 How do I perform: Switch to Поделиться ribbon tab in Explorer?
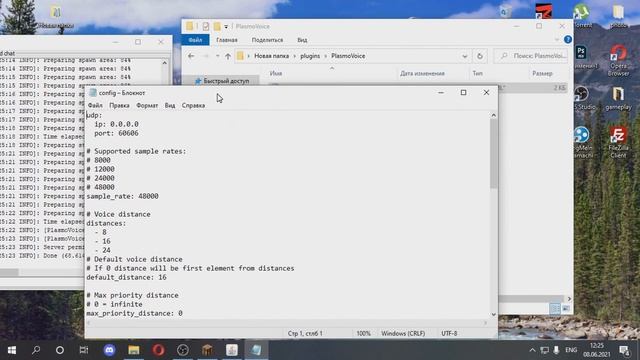tap(267, 40)
